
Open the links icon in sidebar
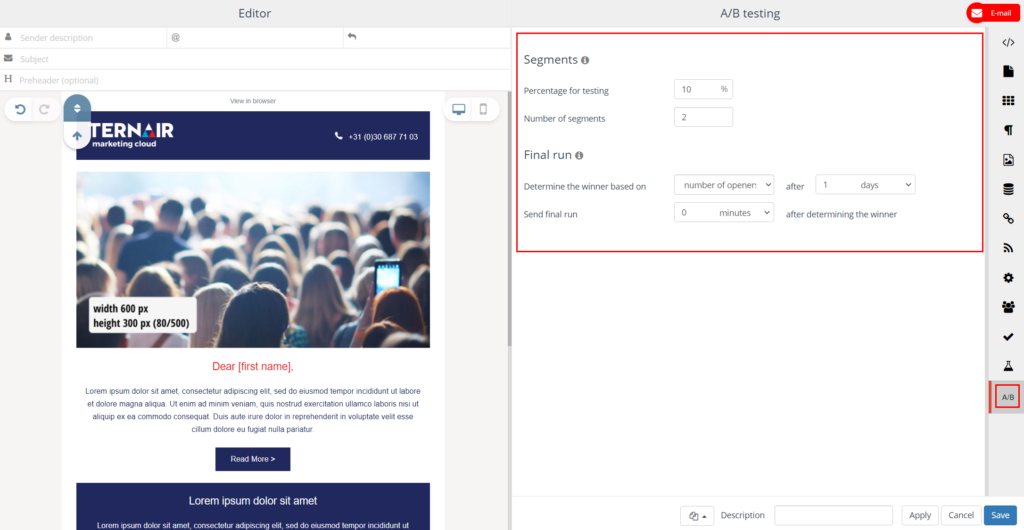[1008, 219]
